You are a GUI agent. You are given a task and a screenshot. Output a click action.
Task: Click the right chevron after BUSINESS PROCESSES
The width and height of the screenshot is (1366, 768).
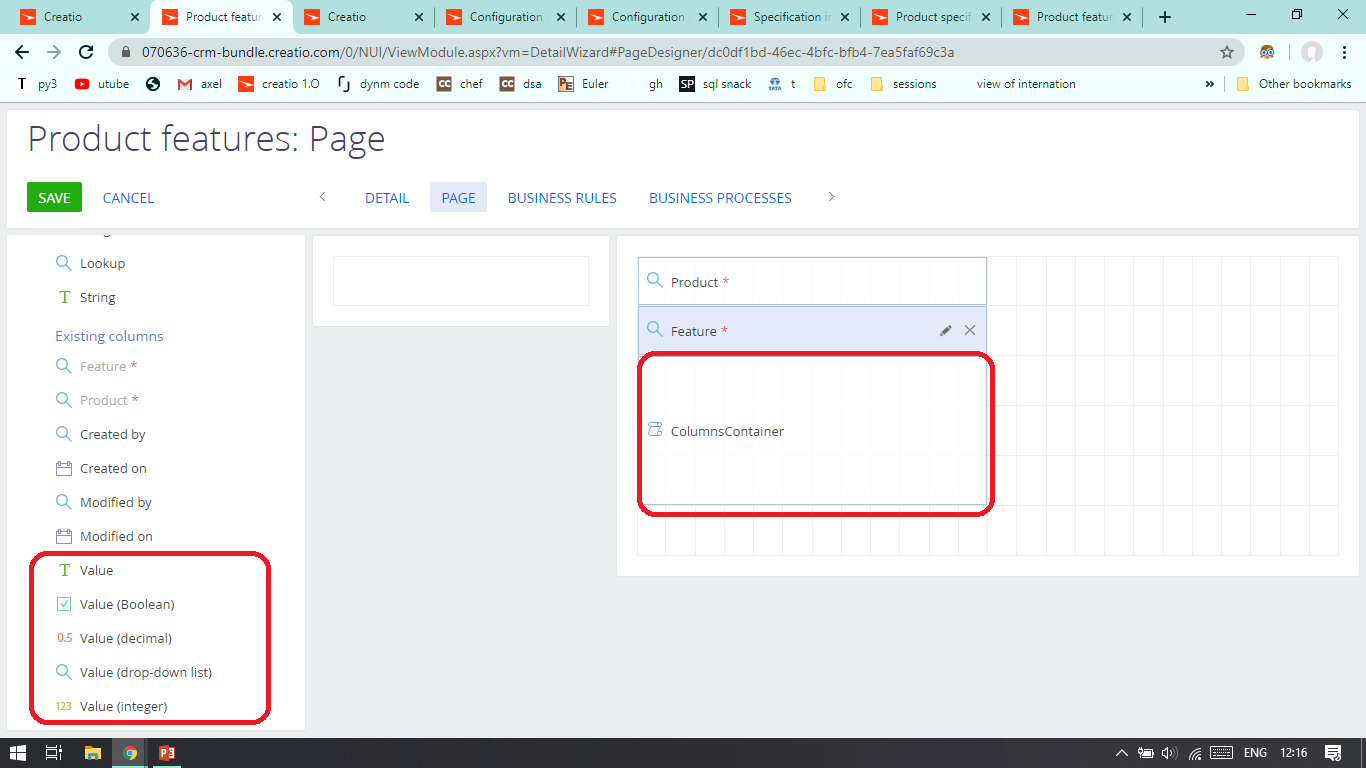[831, 197]
